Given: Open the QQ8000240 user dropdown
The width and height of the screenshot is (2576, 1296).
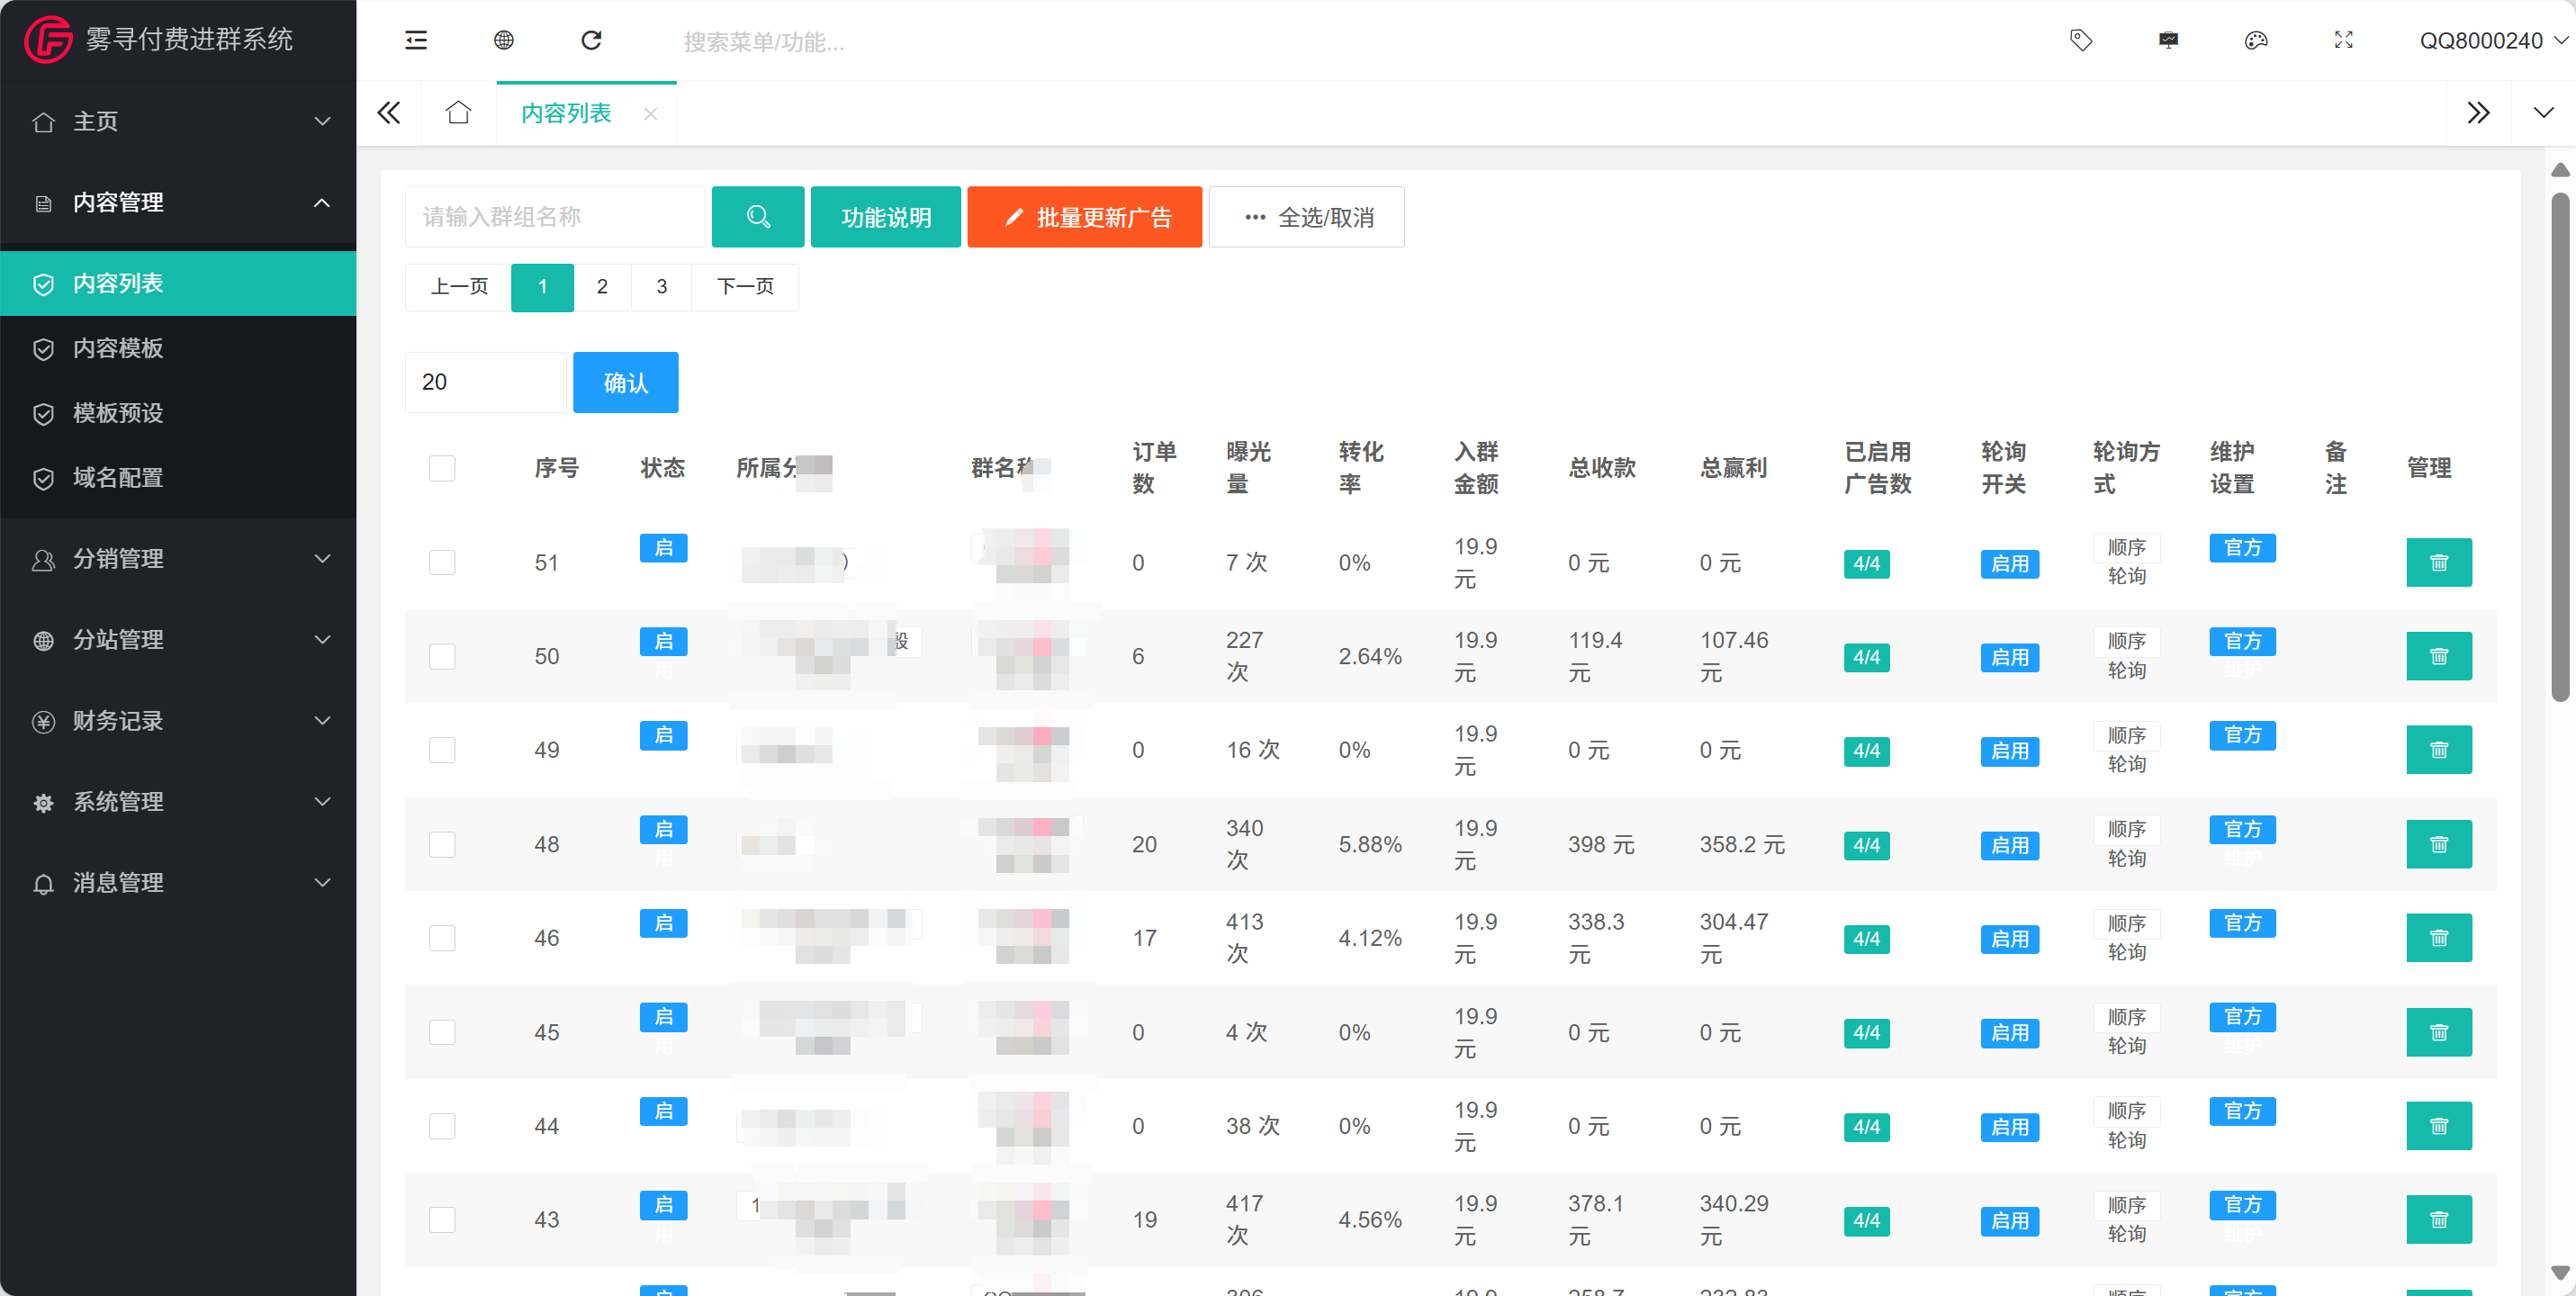Looking at the screenshot, I should (x=2493, y=40).
